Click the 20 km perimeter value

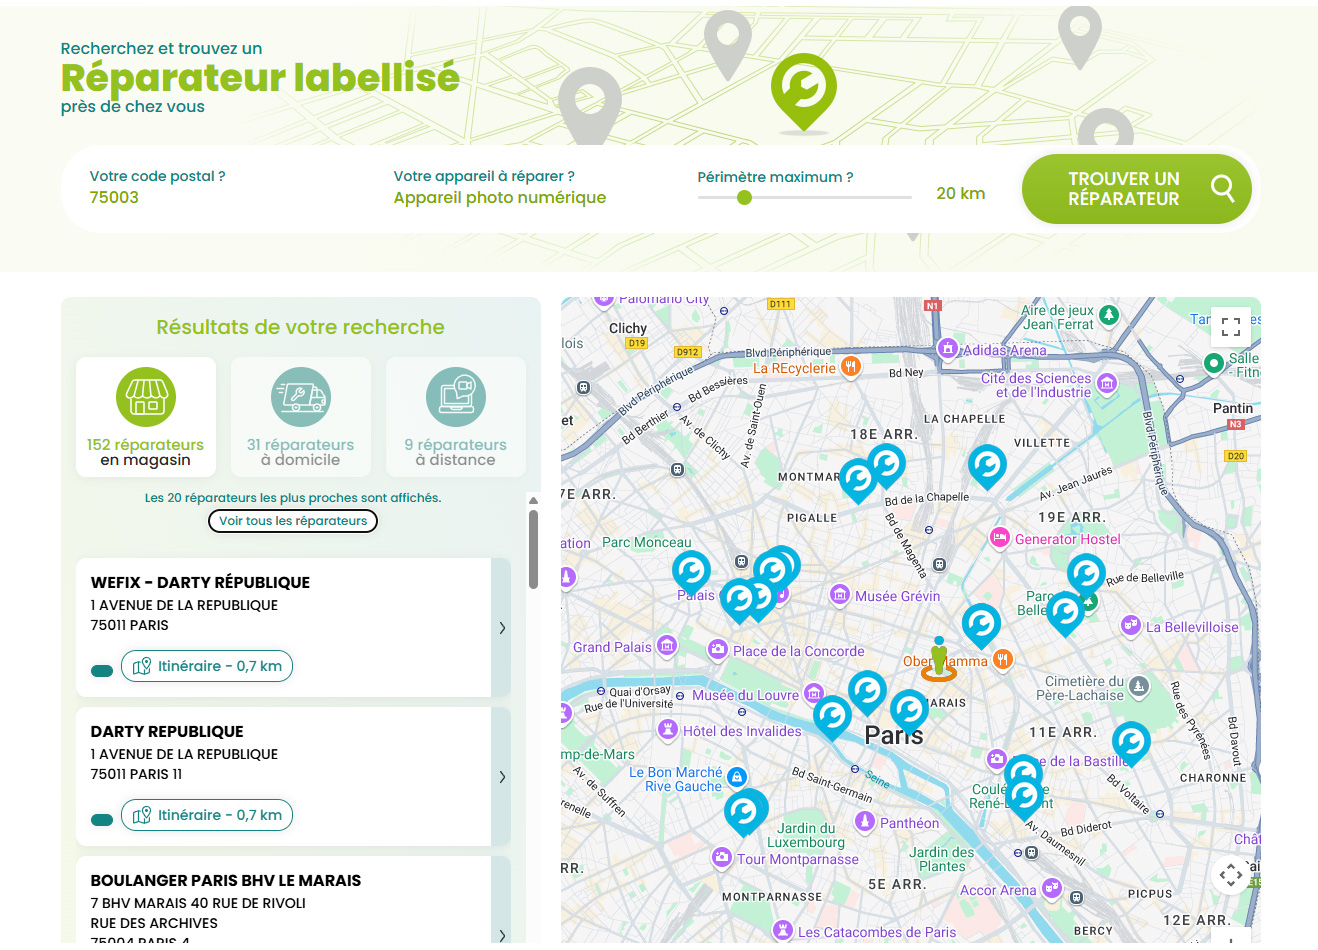click(961, 194)
